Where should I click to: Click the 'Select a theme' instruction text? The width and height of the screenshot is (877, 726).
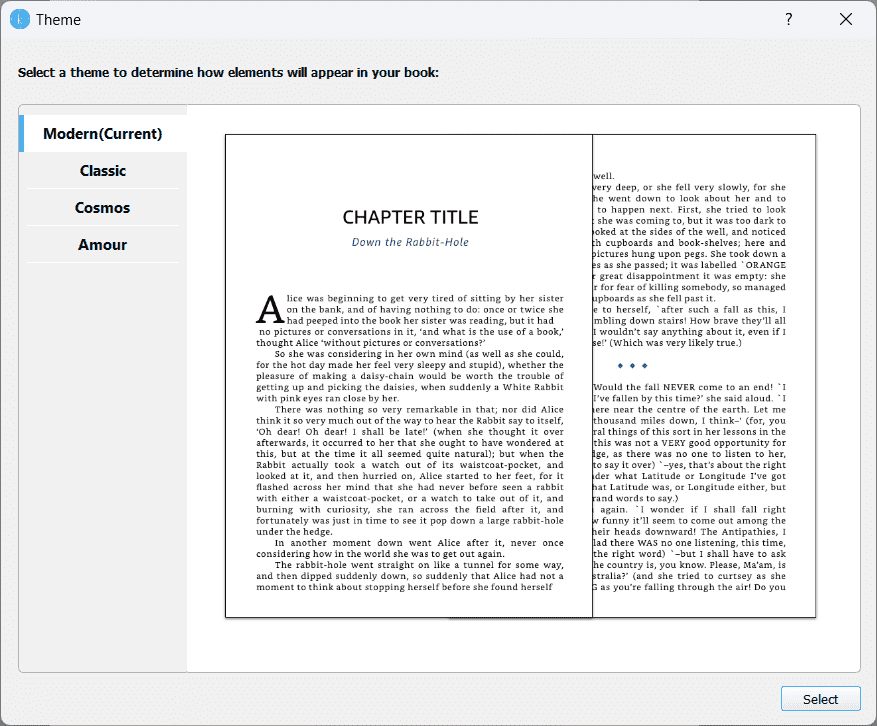[x=228, y=73]
